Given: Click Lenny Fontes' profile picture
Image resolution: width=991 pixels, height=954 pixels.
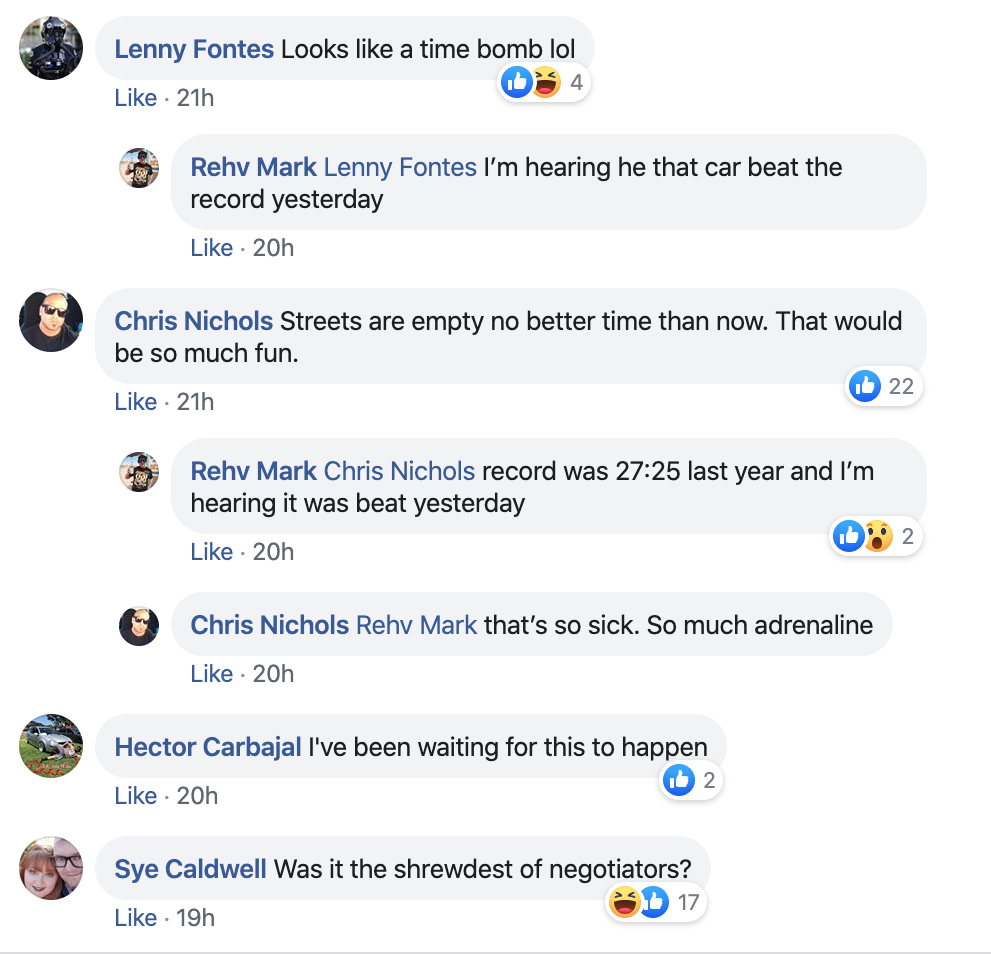Looking at the screenshot, I should pyautogui.click(x=51, y=48).
